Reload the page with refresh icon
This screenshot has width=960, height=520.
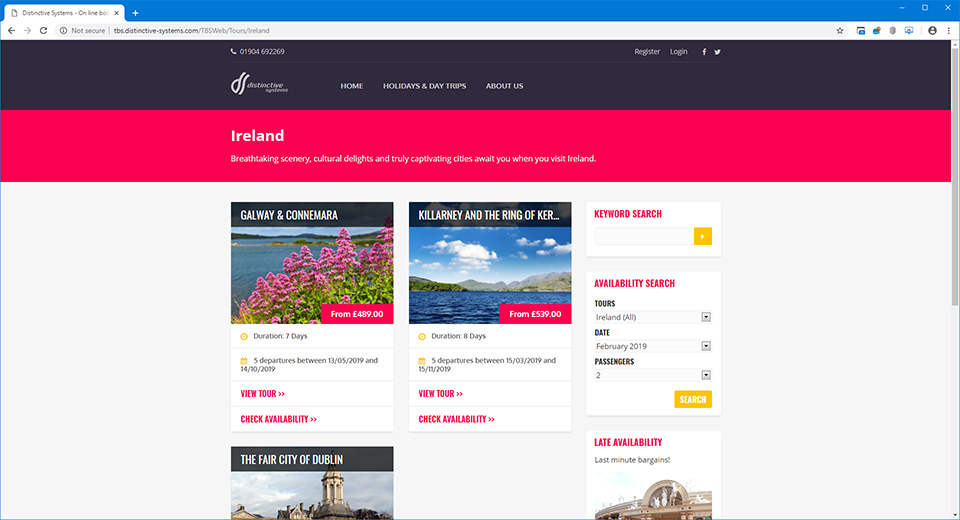pyautogui.click(x=43, y=31)
